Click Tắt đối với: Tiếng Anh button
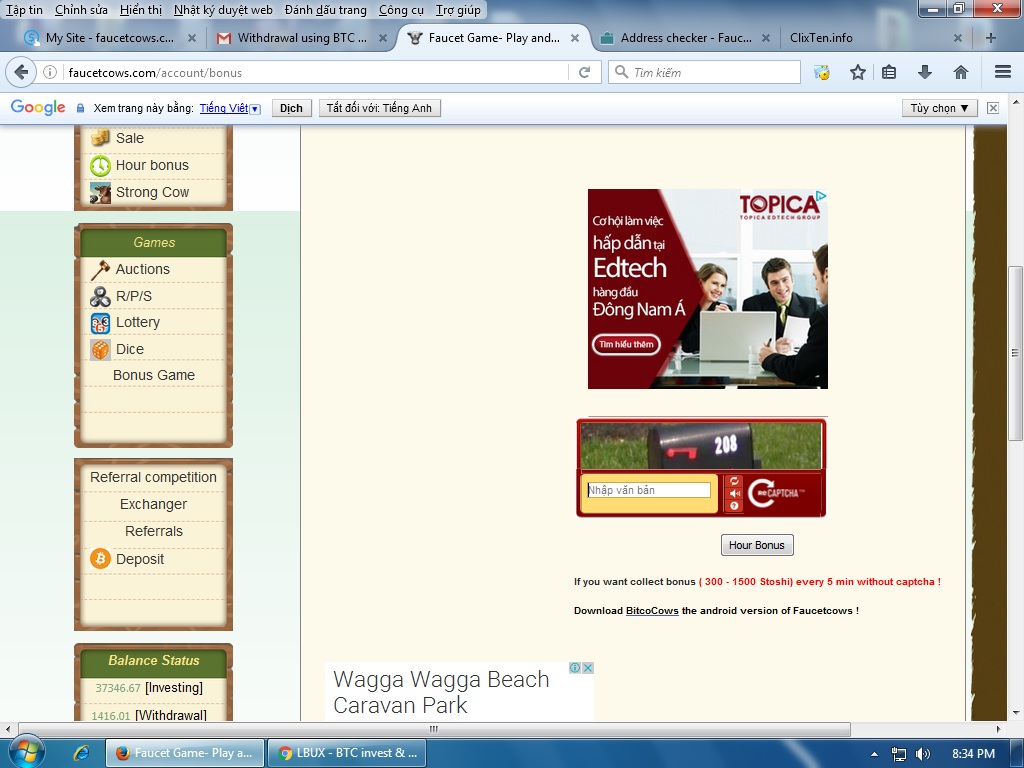This screenshot has height=768, width=1024. tap(379, 108)
